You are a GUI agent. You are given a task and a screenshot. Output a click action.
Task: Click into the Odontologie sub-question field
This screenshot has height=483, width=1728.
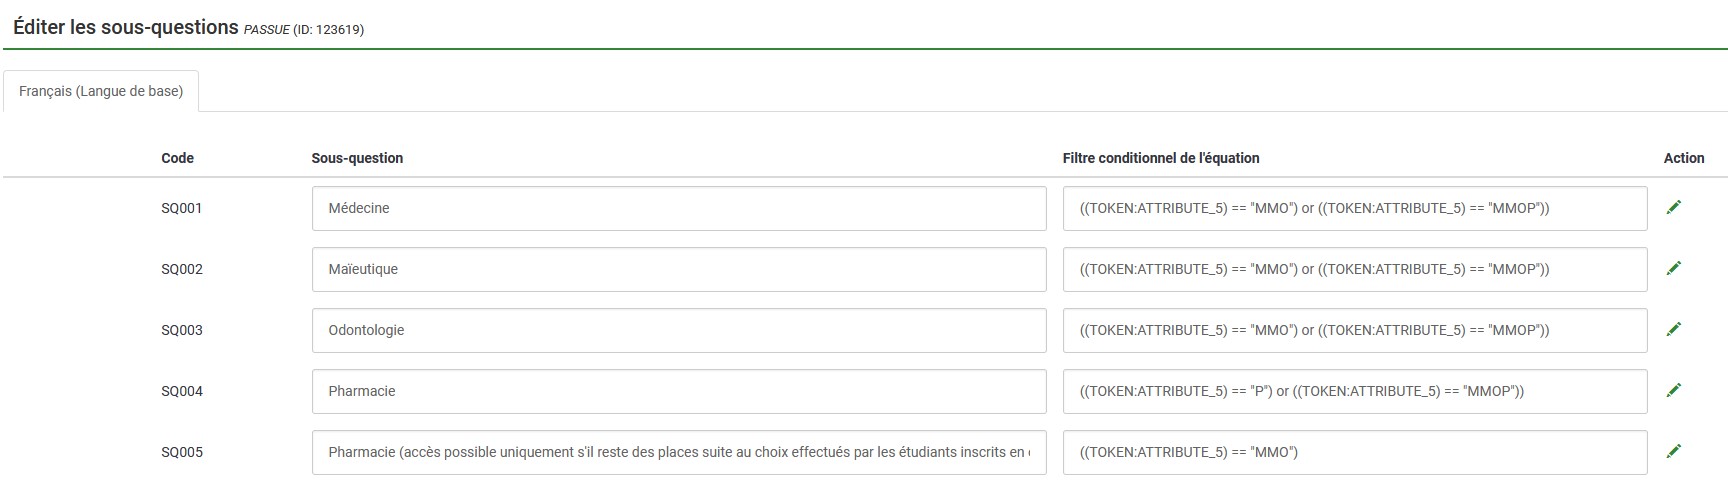678,330
